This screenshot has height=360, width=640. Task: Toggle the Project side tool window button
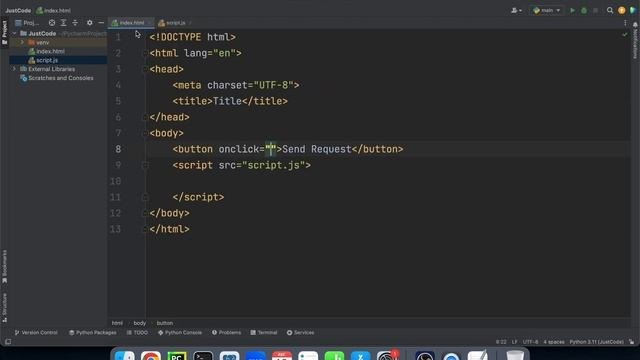click(4, 33)
